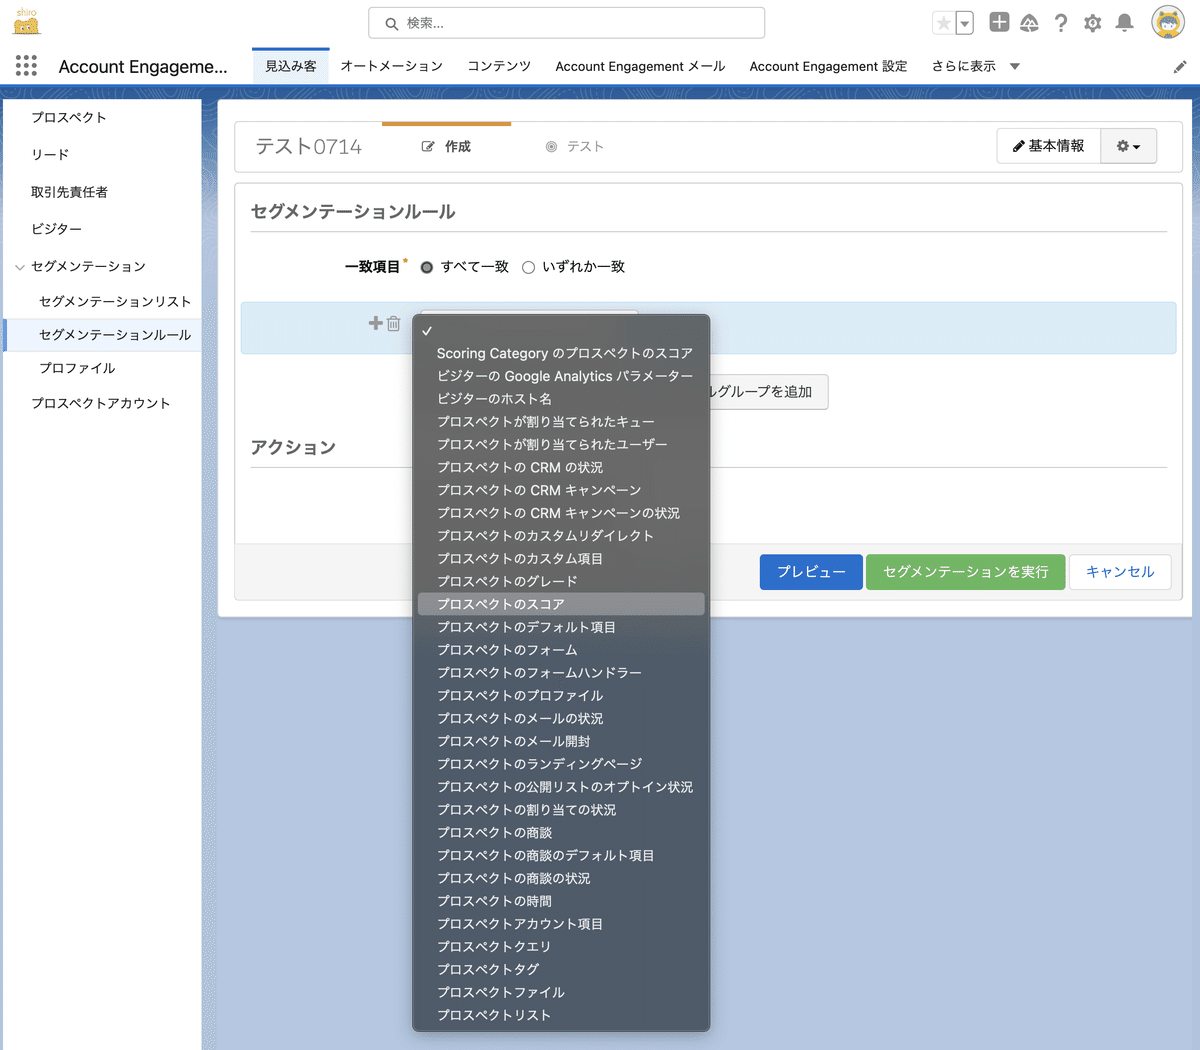This screenshot has width=1200, height=1050.
Task: Choose プロスペクトのフォームハンドラー option
Action: tap(561, 673)
